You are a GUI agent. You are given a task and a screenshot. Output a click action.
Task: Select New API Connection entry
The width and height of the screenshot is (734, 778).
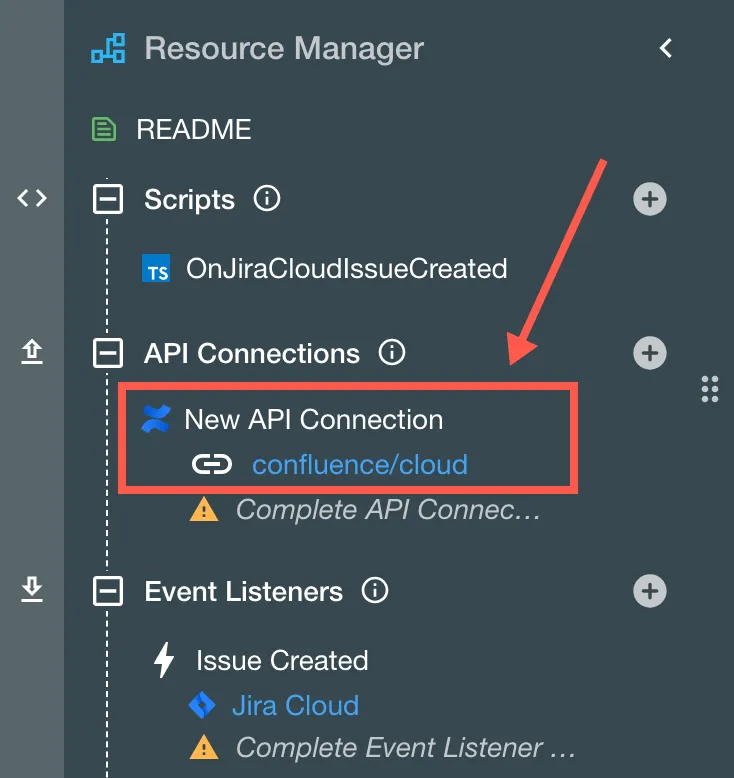point(314,420)
